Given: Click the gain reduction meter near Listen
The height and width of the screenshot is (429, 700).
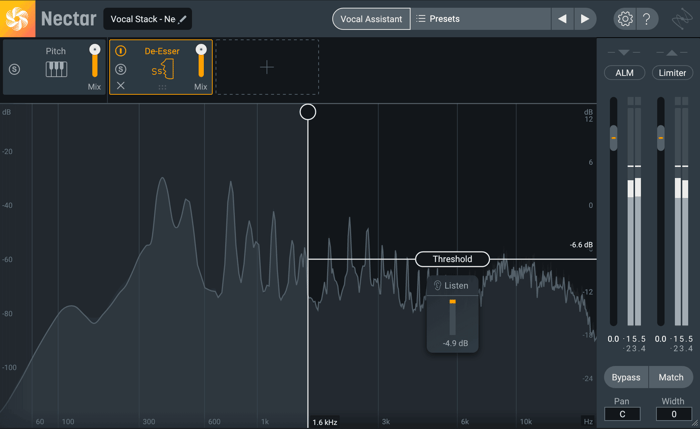Looking at the screenshot, I should click(452, 317).
